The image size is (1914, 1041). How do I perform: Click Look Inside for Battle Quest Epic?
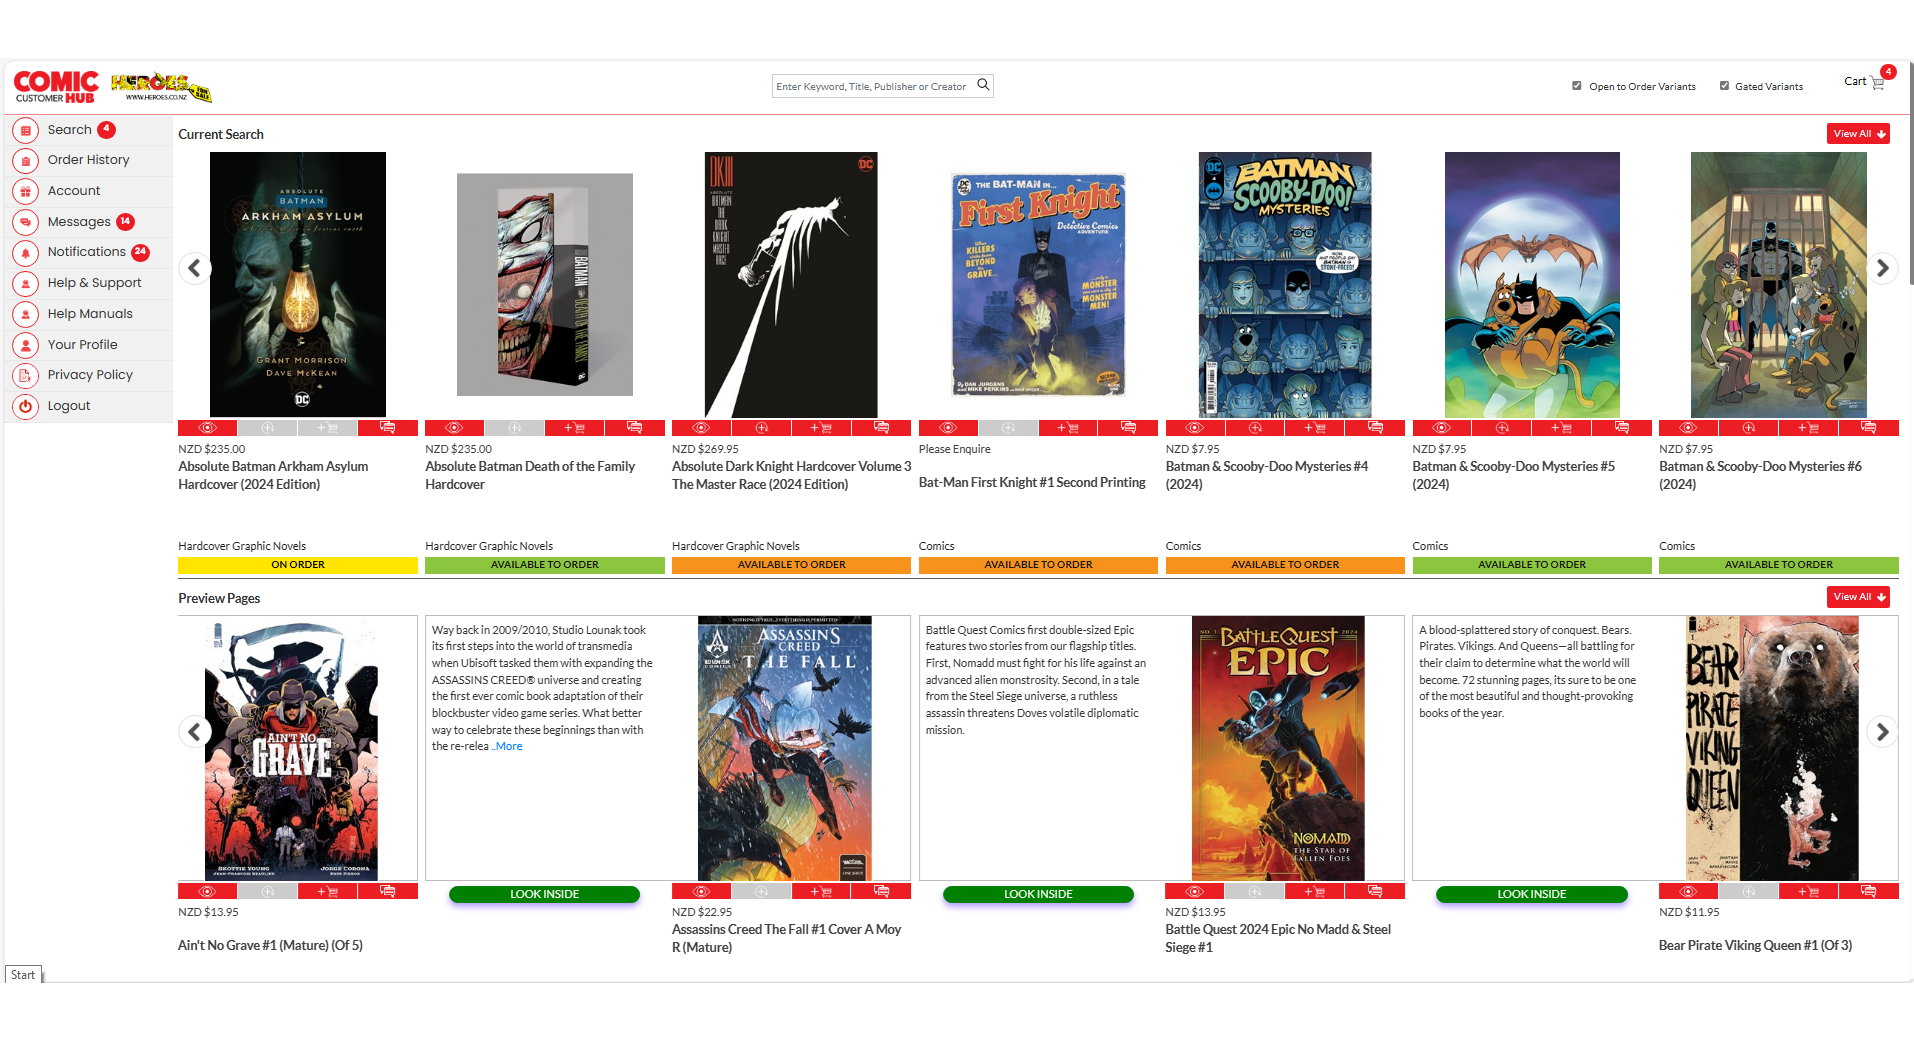tap(1531, 894)
